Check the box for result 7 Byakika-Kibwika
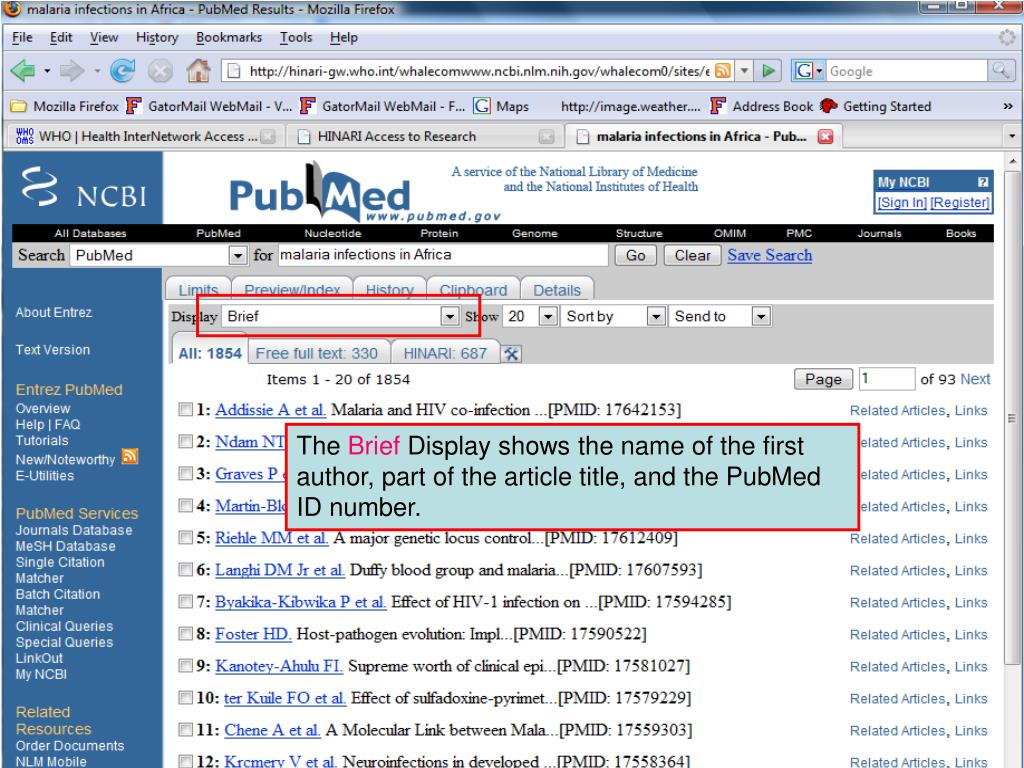The image size is (1024, 768). pos(186,601)
